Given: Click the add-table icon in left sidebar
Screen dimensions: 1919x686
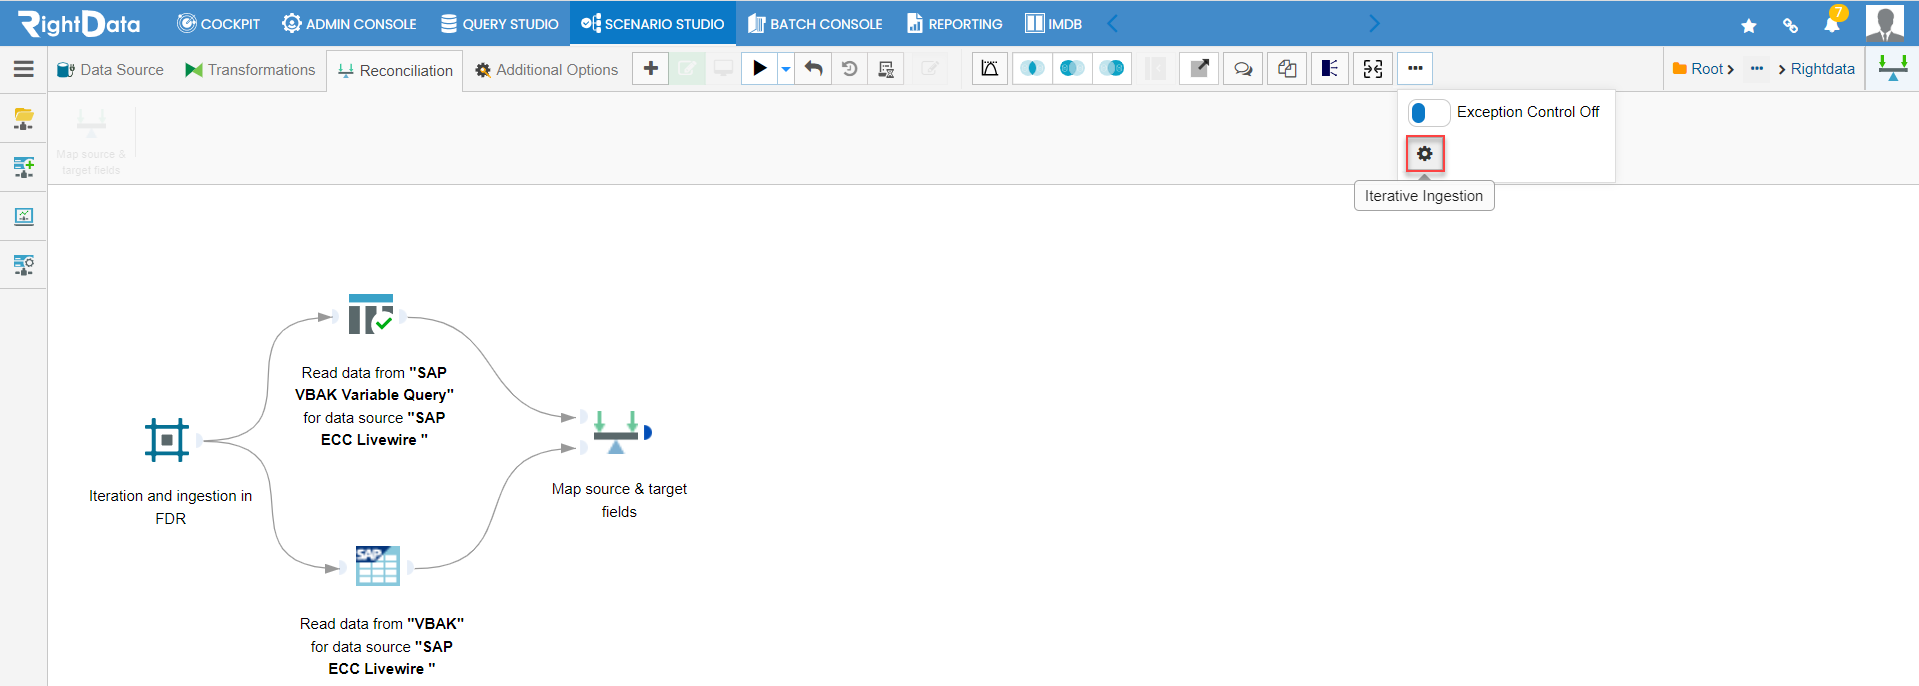Looking at the screenshot, I should pyautogui.click(x=24, y=167).
